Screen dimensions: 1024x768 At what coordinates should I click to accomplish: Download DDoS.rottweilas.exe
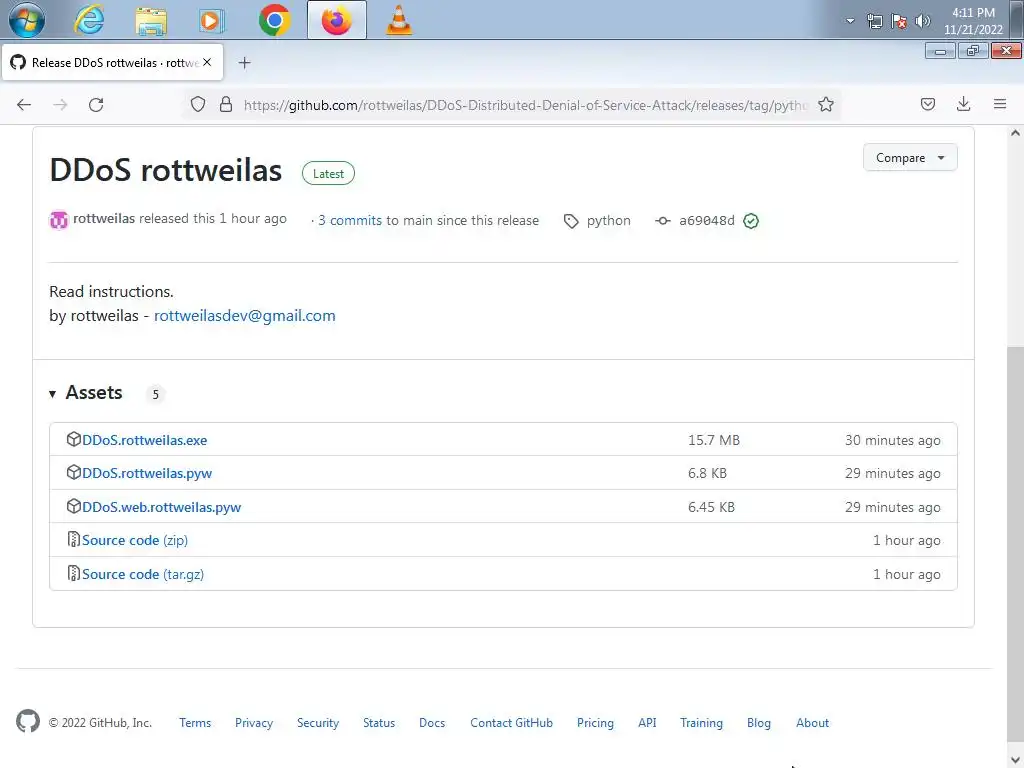click(144, 440)
